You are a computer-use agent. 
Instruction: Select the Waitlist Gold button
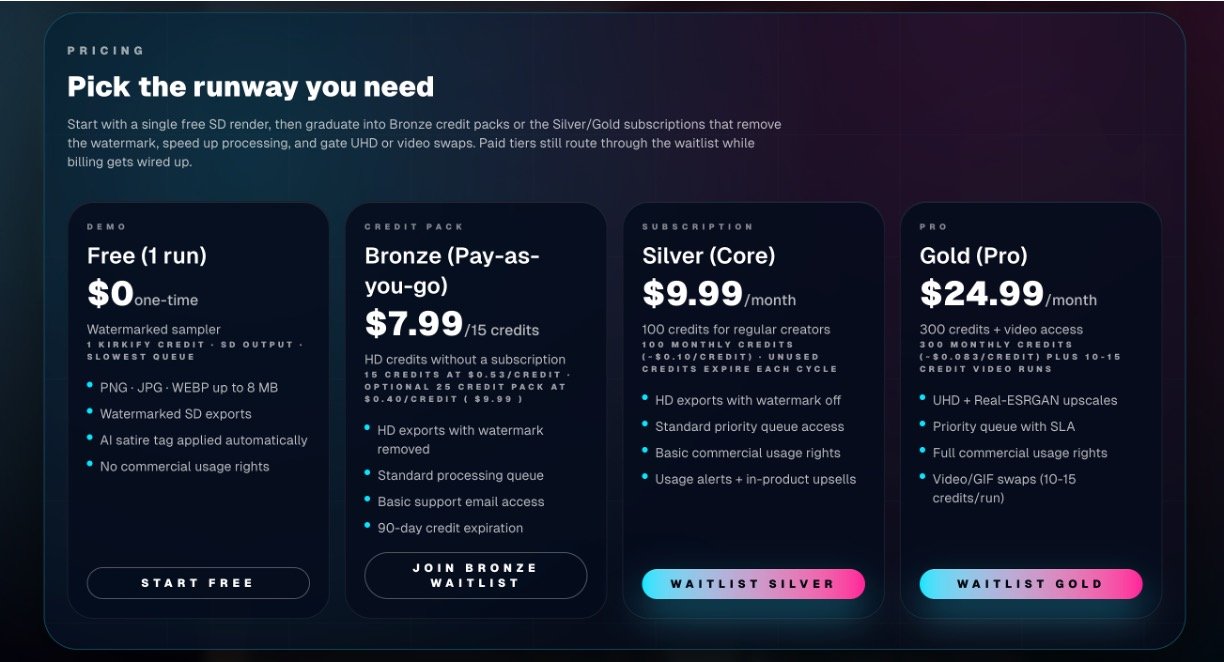[1030, 584]
